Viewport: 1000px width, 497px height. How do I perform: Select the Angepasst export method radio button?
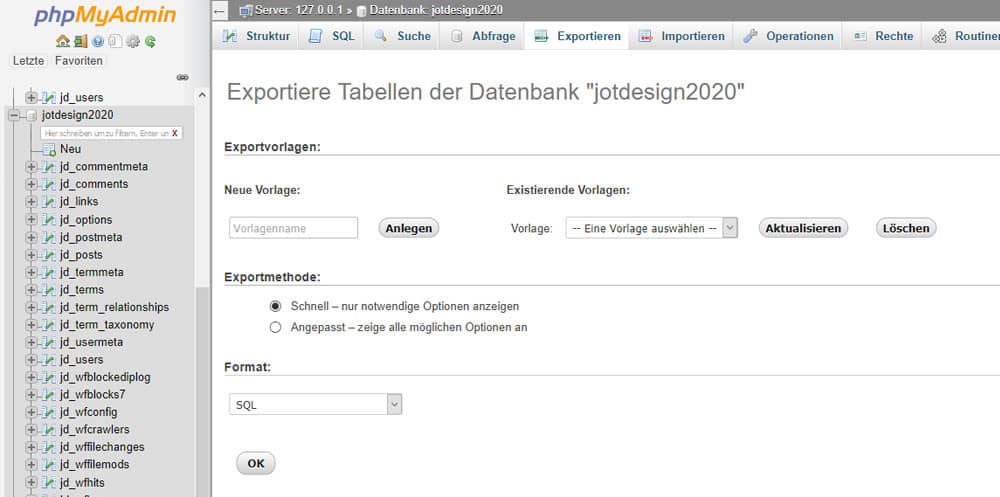276,327
